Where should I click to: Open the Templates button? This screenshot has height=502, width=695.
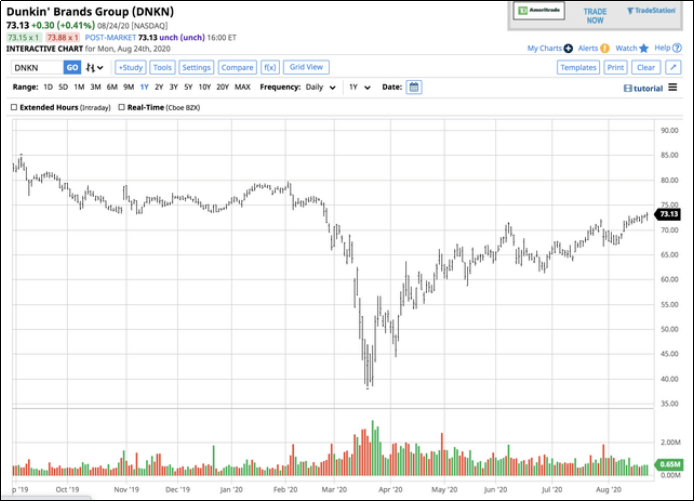coord(578,67)
